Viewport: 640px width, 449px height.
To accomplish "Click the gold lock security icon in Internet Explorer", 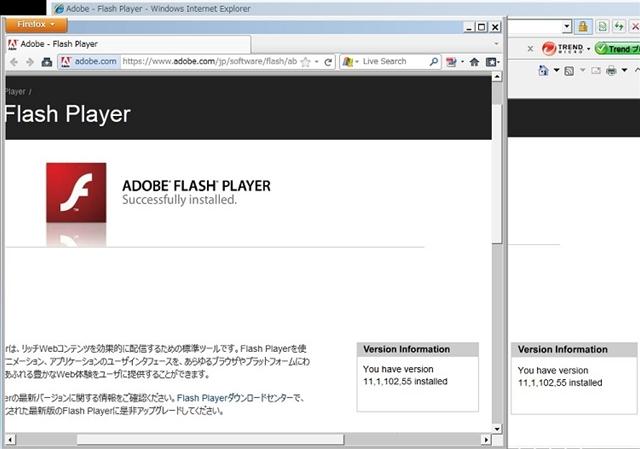I will (x=583, y=27).
